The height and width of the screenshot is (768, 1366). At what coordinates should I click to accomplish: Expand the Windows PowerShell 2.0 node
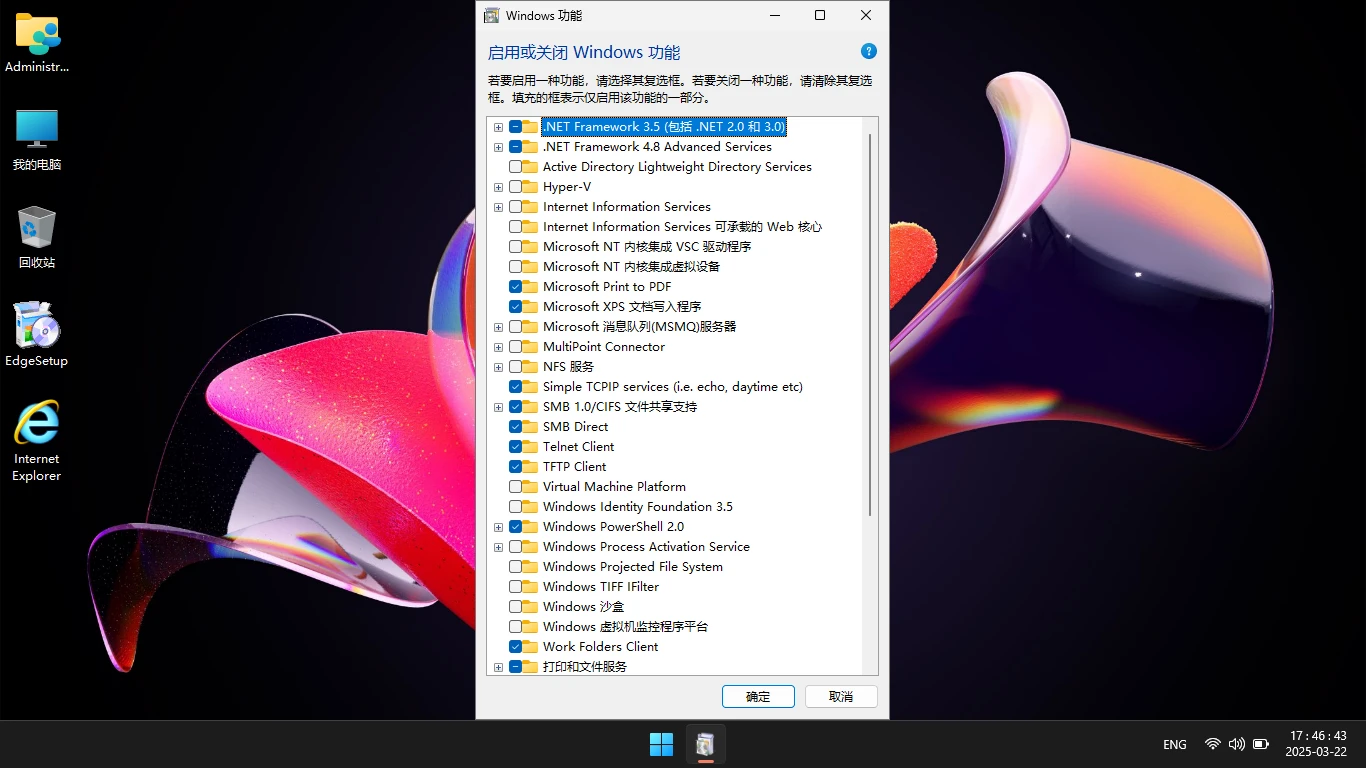pyautogui.click(x=498, y=527)
